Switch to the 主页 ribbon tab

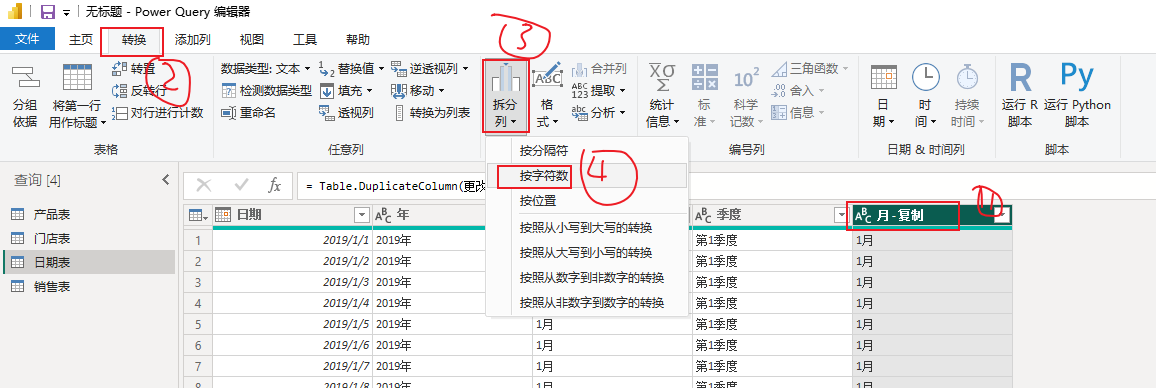[81, 40]
